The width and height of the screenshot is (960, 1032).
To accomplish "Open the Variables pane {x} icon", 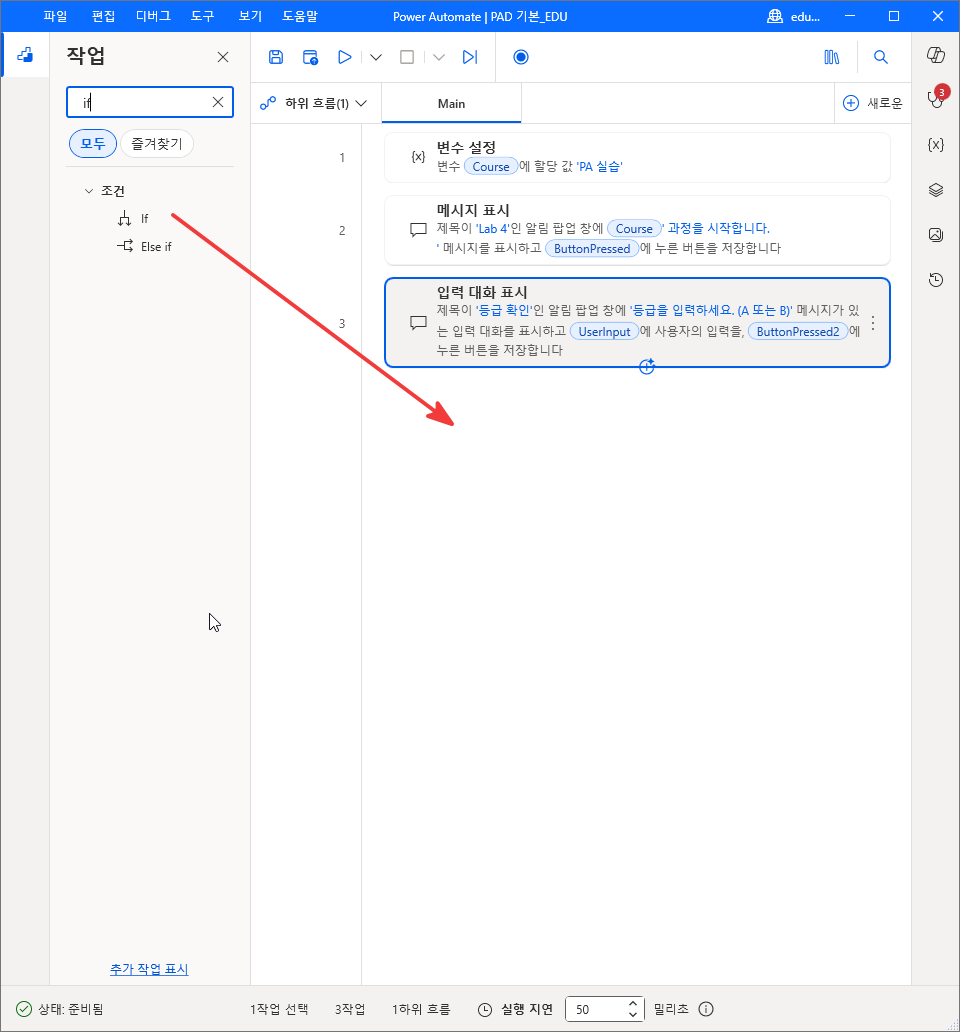I will pos(936,145).
